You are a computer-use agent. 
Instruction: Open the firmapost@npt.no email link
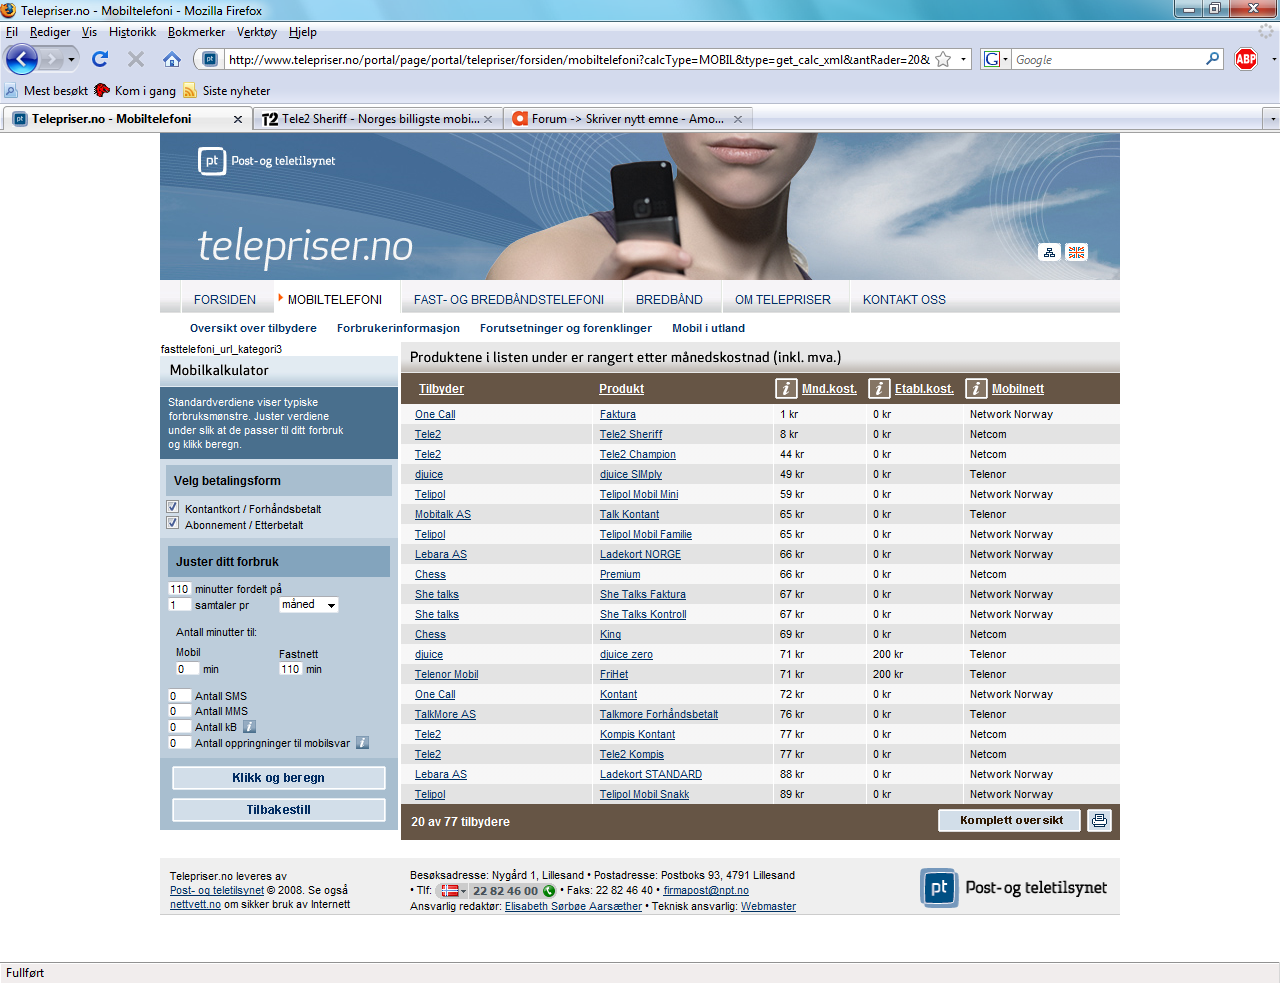(x=706, y=890)
